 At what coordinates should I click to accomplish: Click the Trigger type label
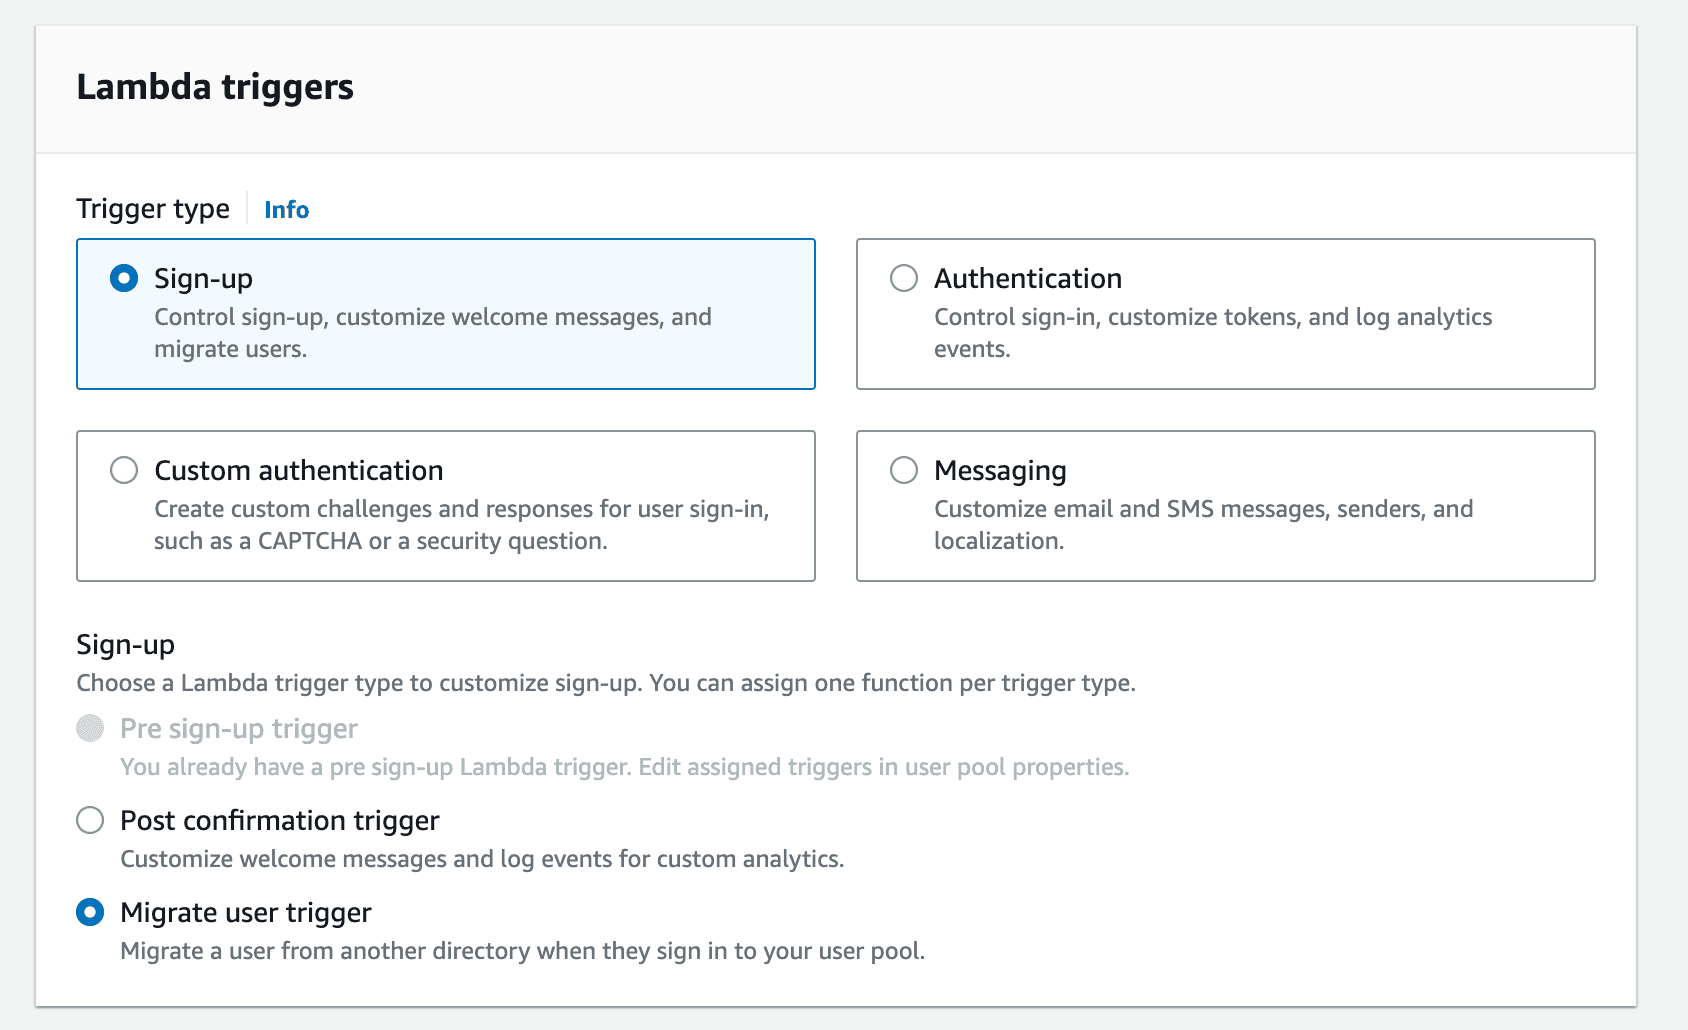point(152,209)
